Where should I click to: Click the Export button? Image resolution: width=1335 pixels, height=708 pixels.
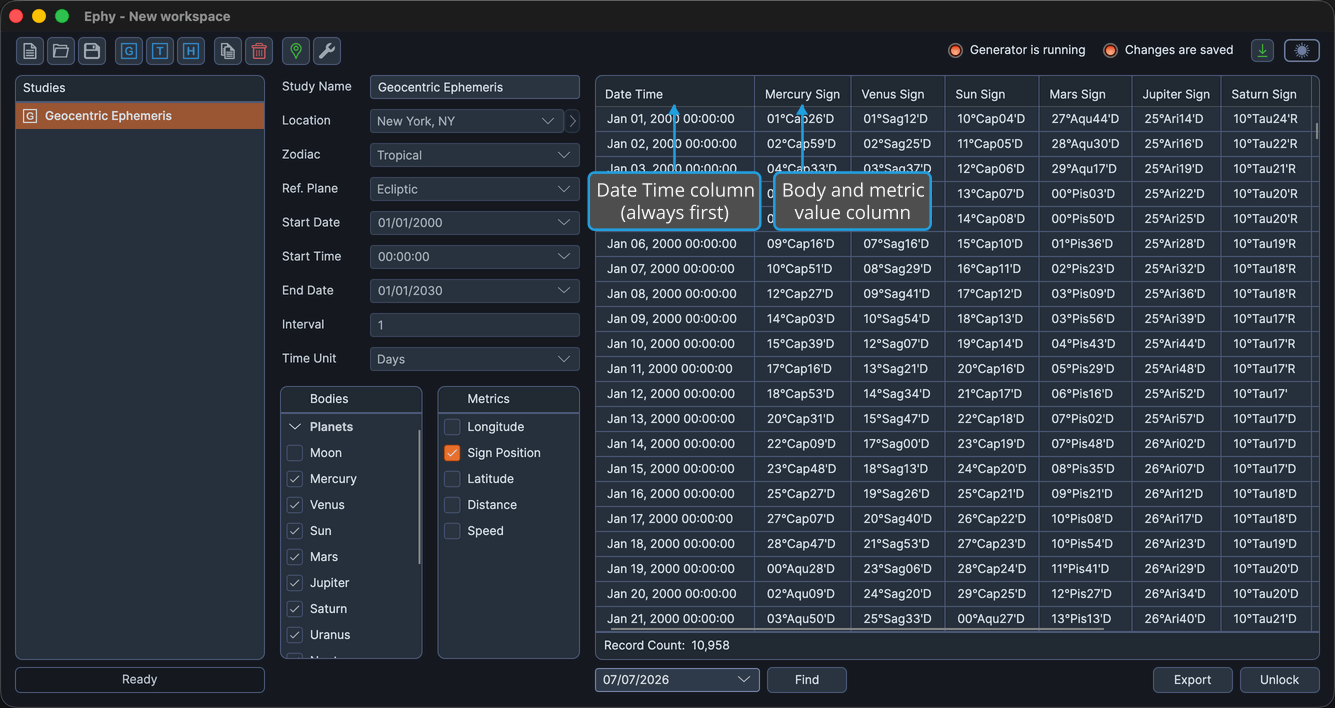[x=1193, y=680]
